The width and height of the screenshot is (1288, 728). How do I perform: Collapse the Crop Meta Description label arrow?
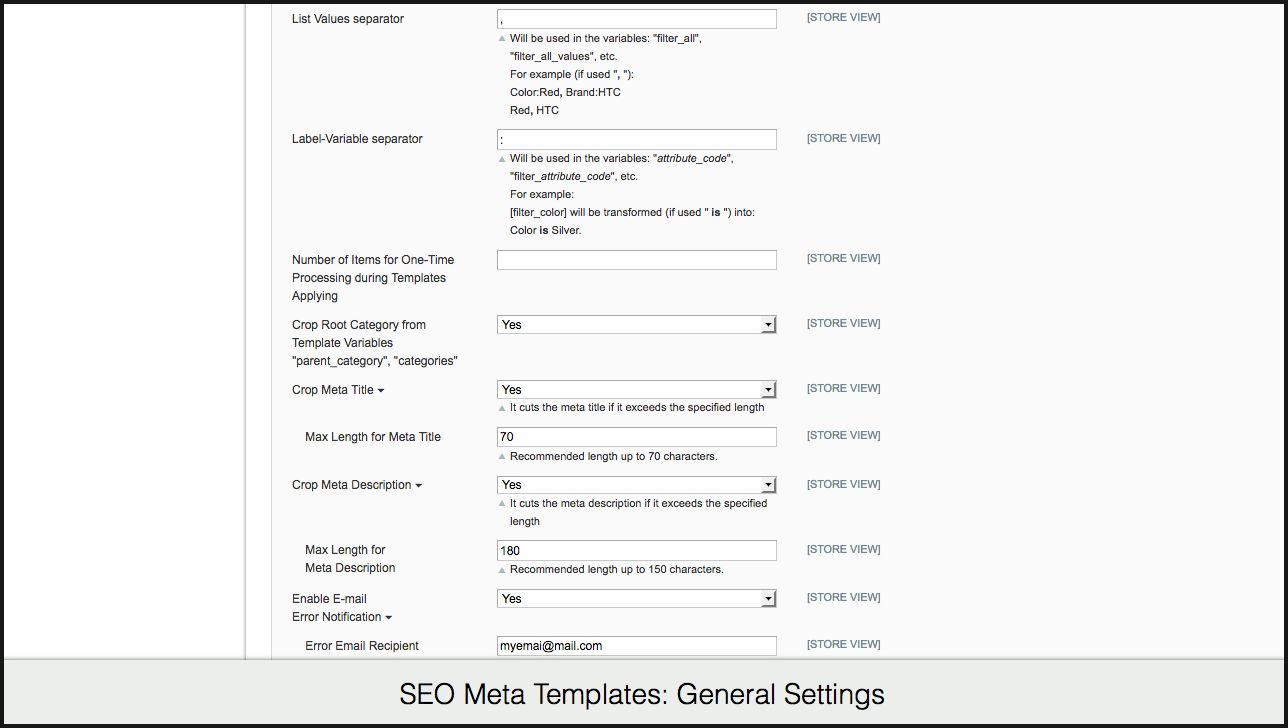click(418, 486)
